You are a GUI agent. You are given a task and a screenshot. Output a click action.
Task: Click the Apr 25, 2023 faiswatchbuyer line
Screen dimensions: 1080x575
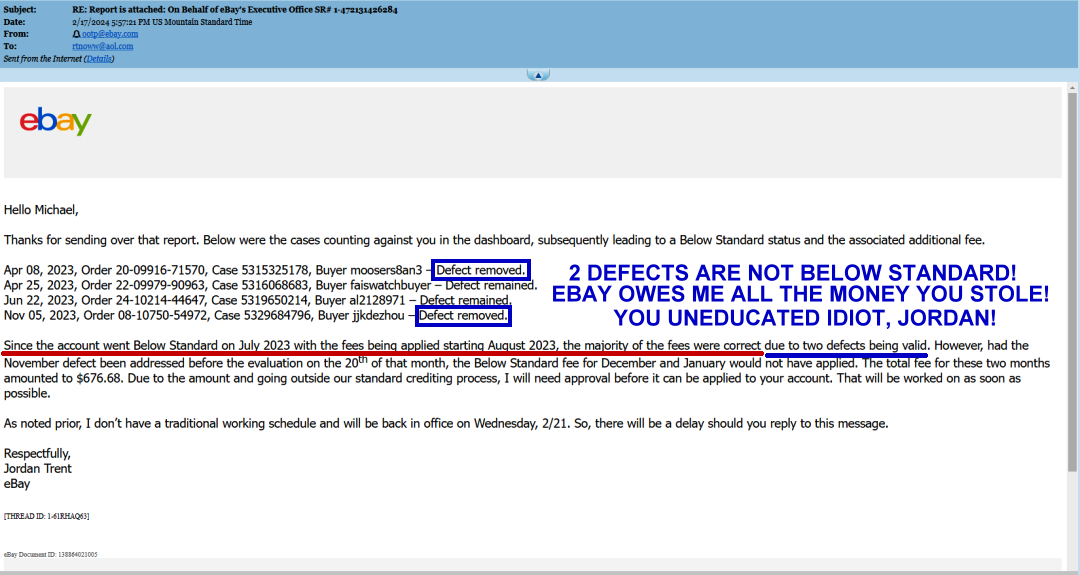coord(270,285)
